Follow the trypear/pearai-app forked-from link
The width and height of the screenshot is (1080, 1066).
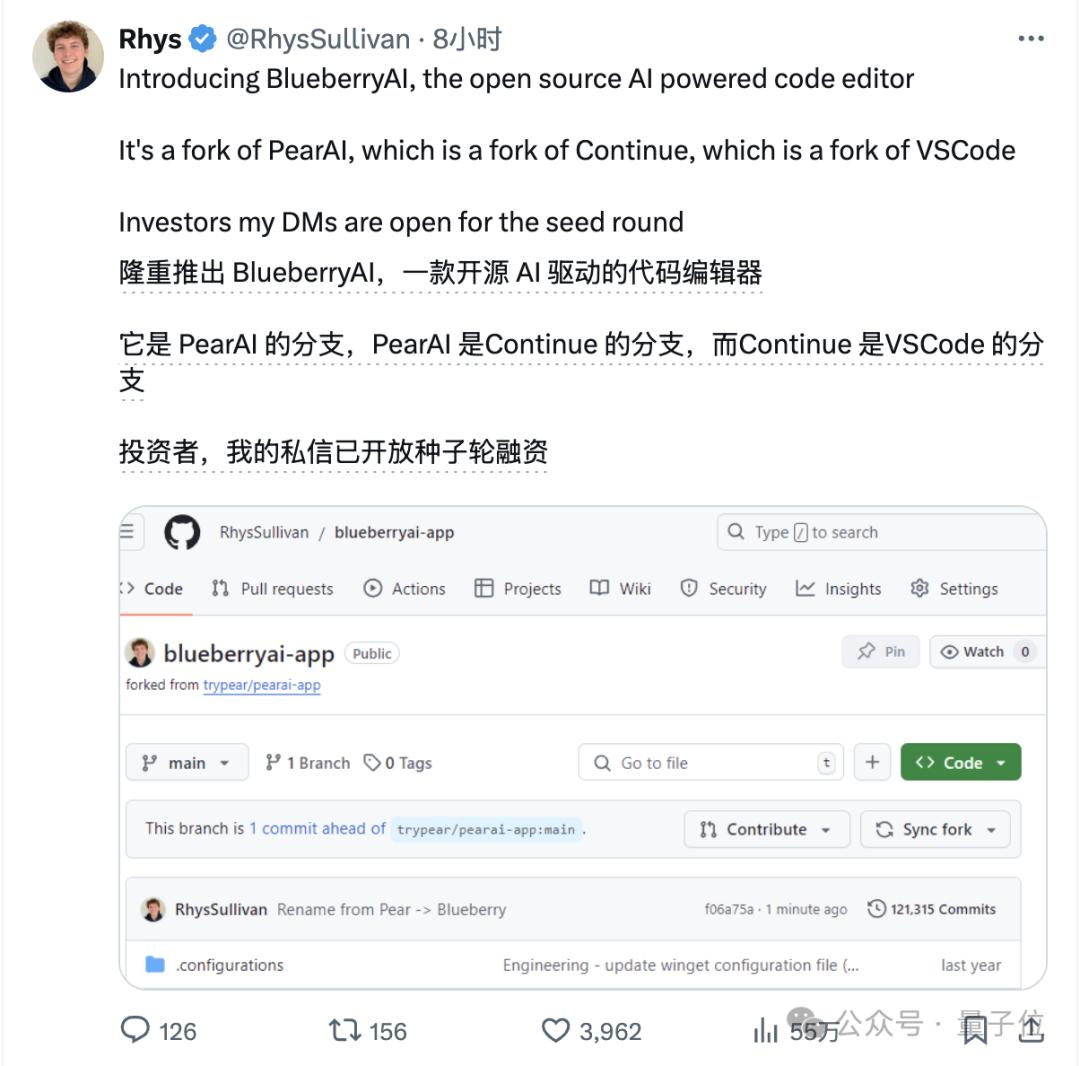(262, 685)
